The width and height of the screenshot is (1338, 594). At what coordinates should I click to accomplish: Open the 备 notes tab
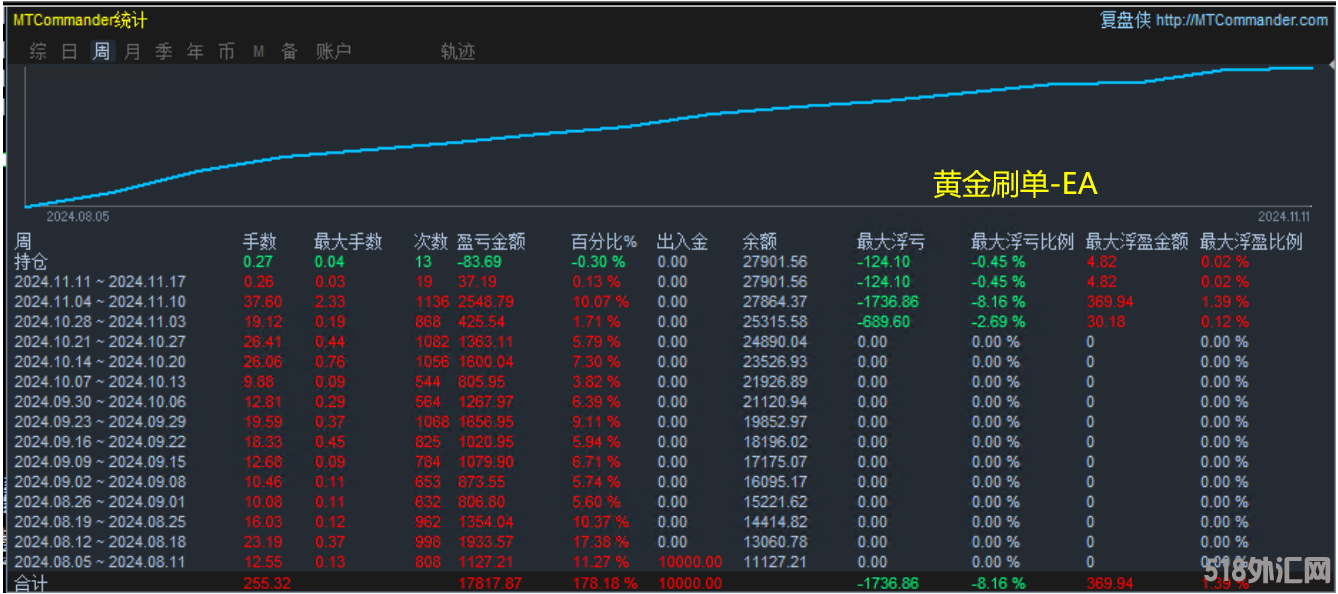289,52
